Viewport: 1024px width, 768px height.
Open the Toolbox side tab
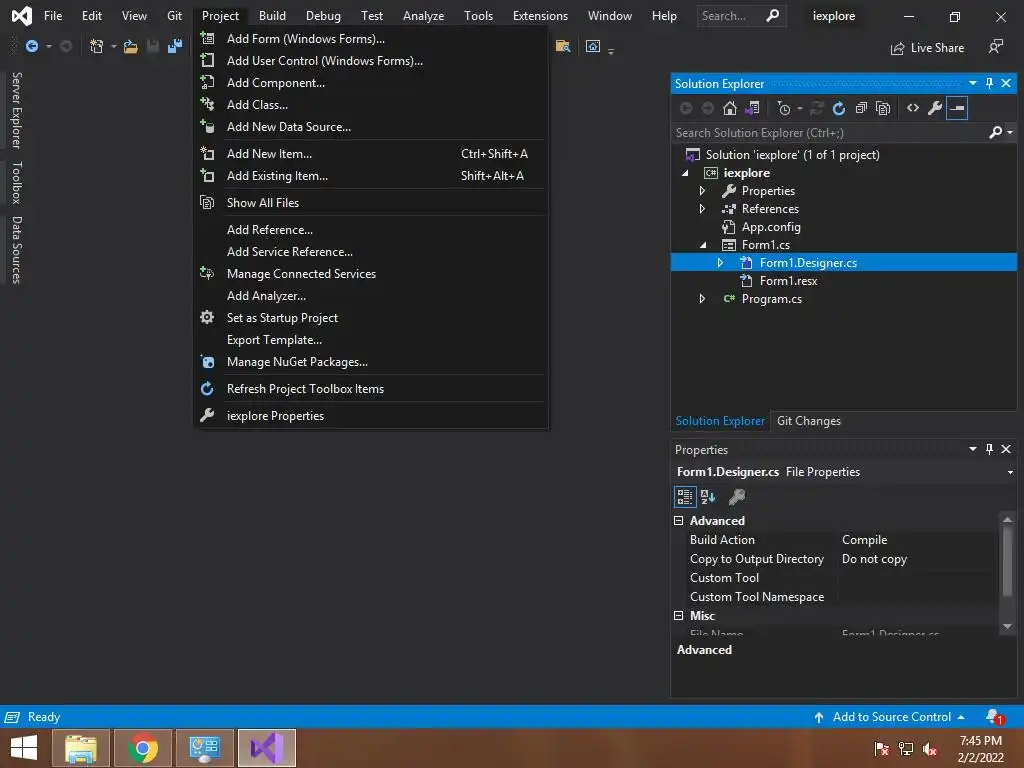tap(17, 183)
